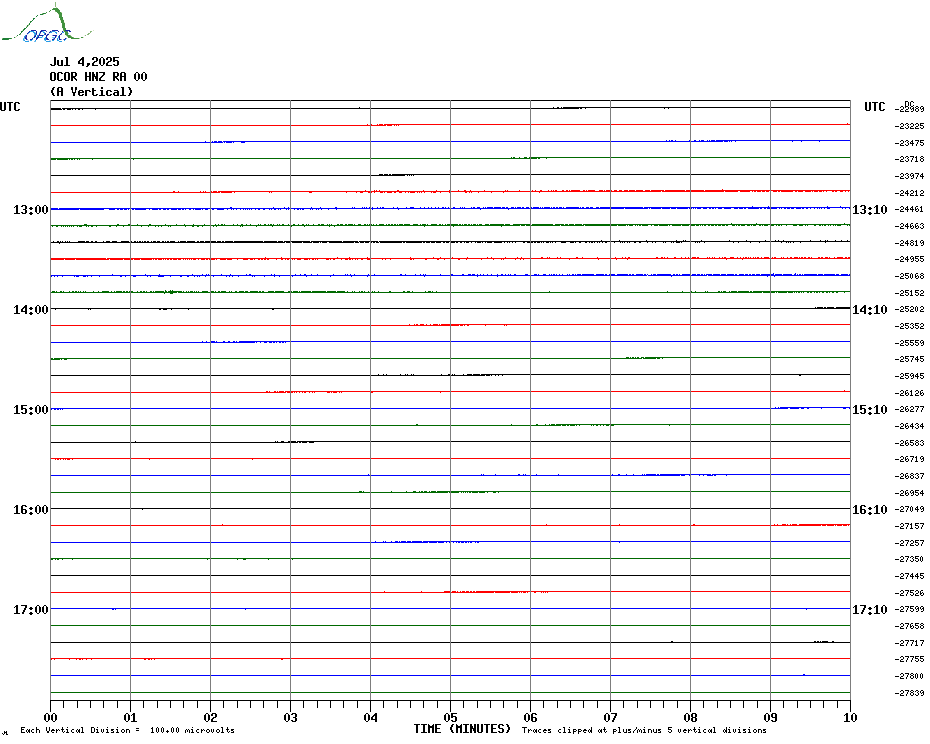
Task: Click the DC offset value -27350
Action: pos(909,559)
